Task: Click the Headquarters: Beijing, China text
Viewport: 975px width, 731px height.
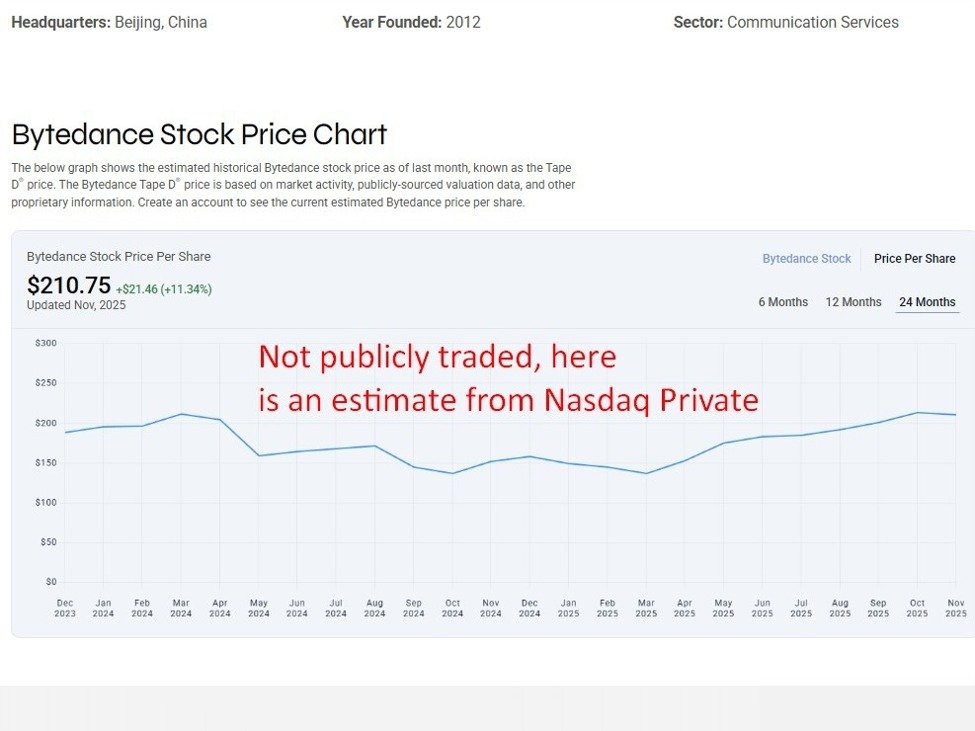Action: click(x=109, y=22)
